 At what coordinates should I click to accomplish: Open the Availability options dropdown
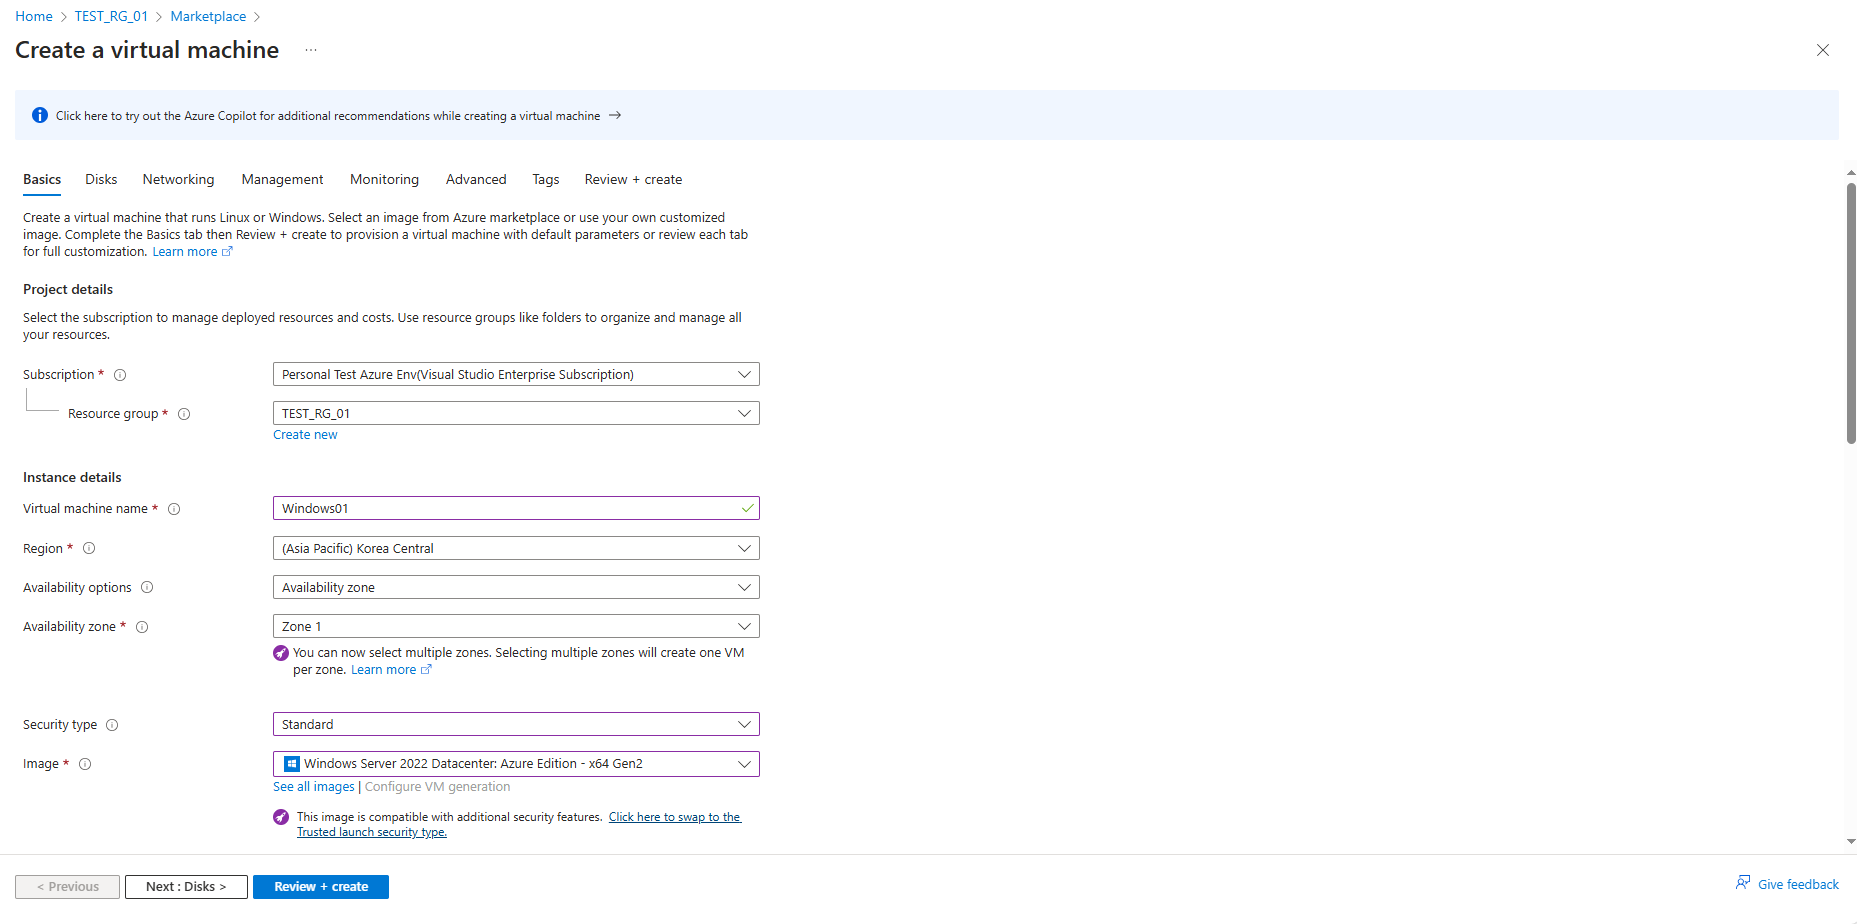click(x=516, y=587)
